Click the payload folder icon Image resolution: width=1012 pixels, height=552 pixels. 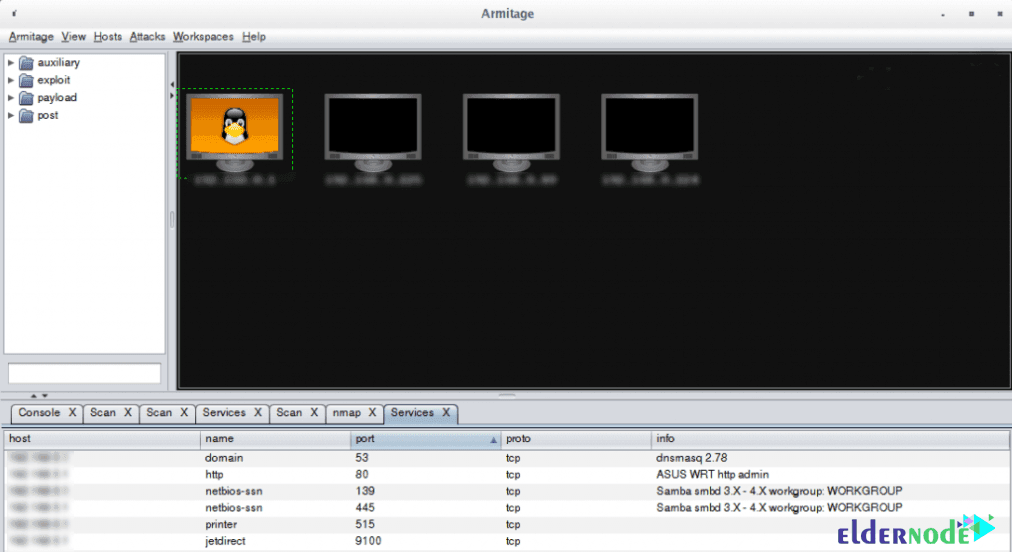pyautogui.click(x=26, y=98)
